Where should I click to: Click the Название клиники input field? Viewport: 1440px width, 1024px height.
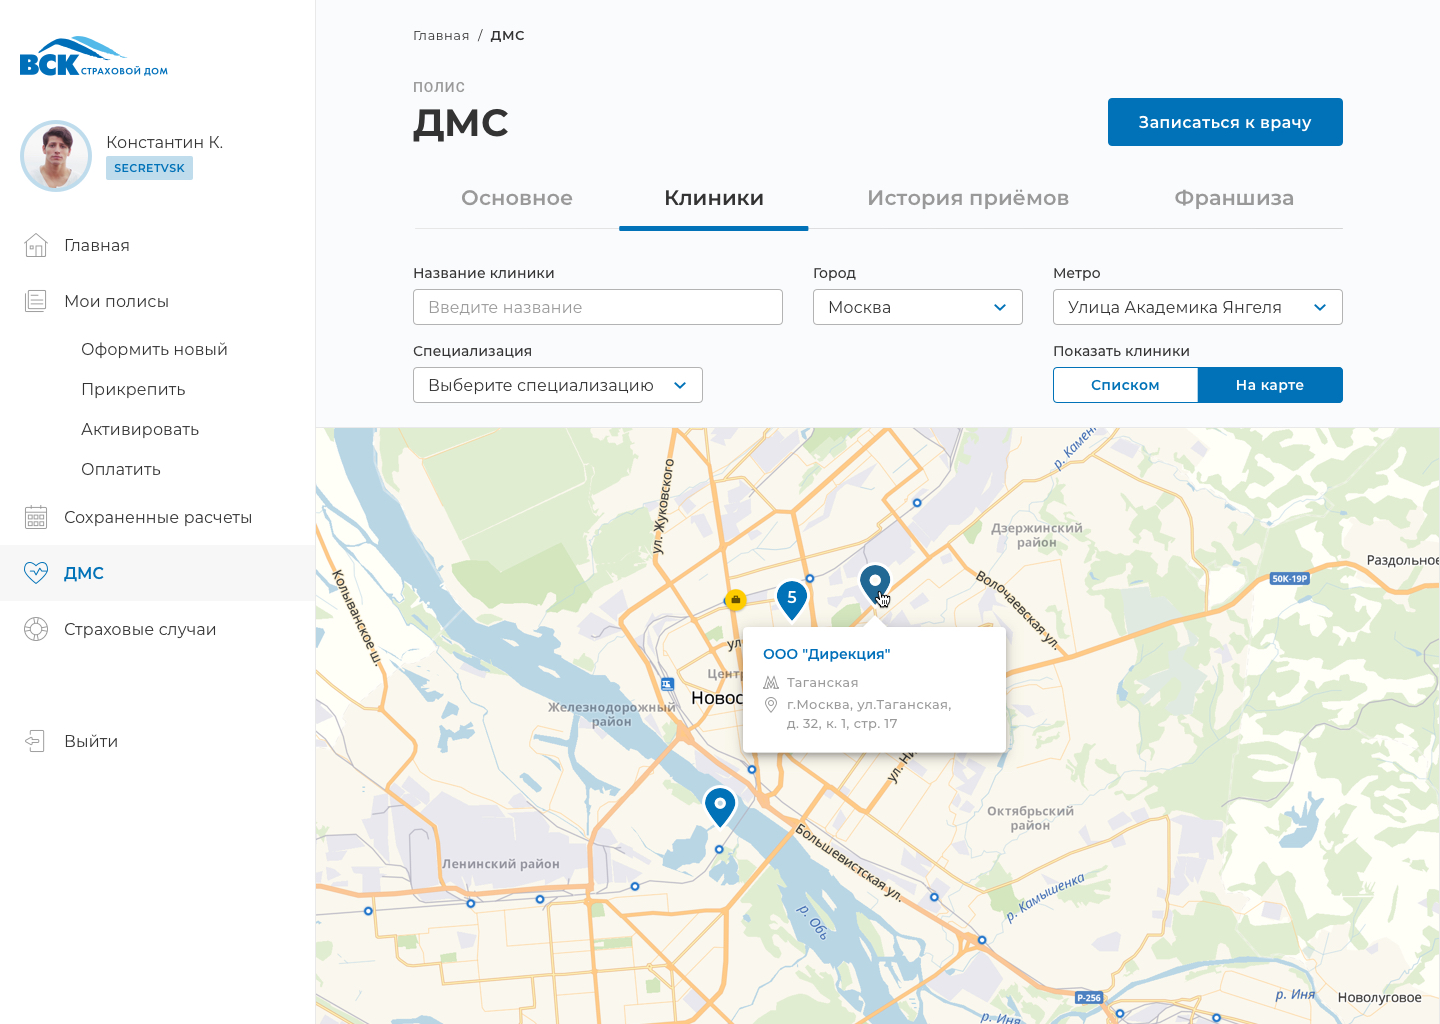coord(598,307)
